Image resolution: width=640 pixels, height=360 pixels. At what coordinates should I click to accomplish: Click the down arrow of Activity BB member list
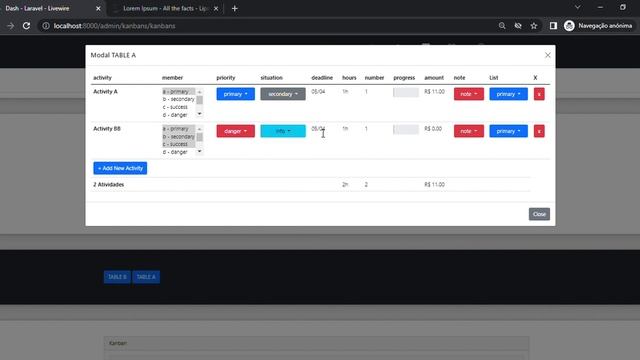coord(200,151)
